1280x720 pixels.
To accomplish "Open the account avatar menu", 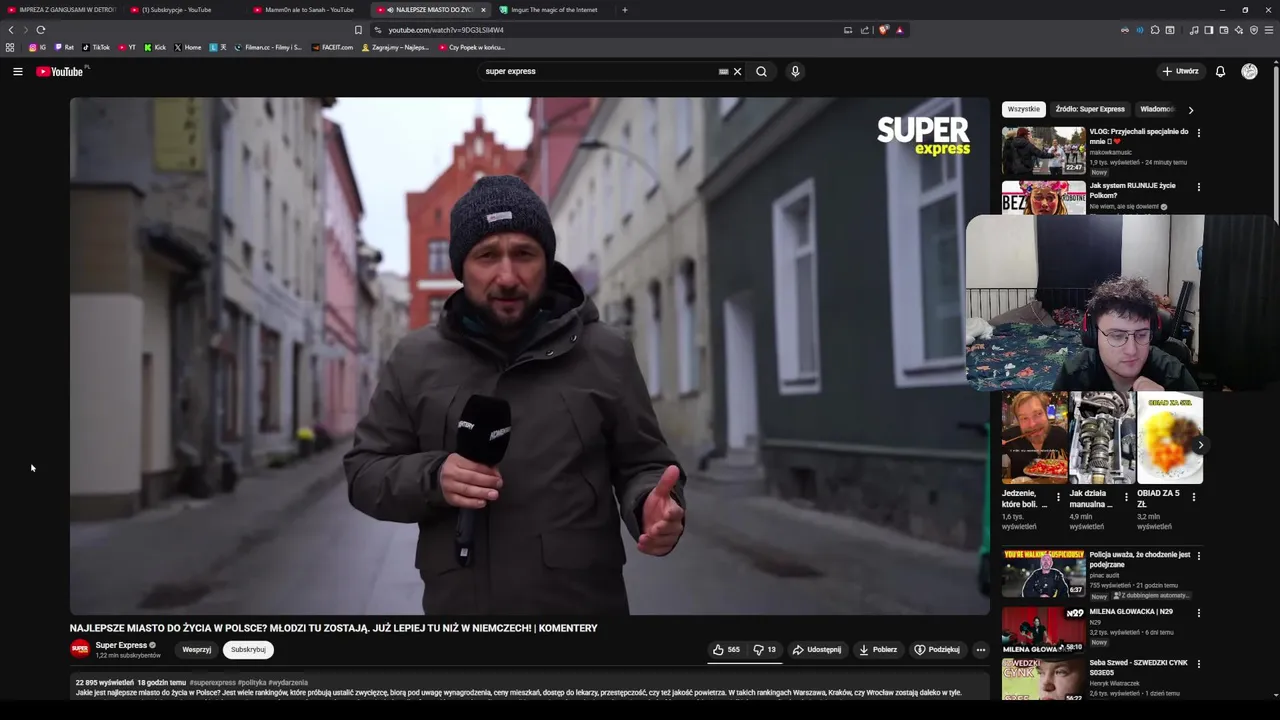I will [x=1249, y=71].
